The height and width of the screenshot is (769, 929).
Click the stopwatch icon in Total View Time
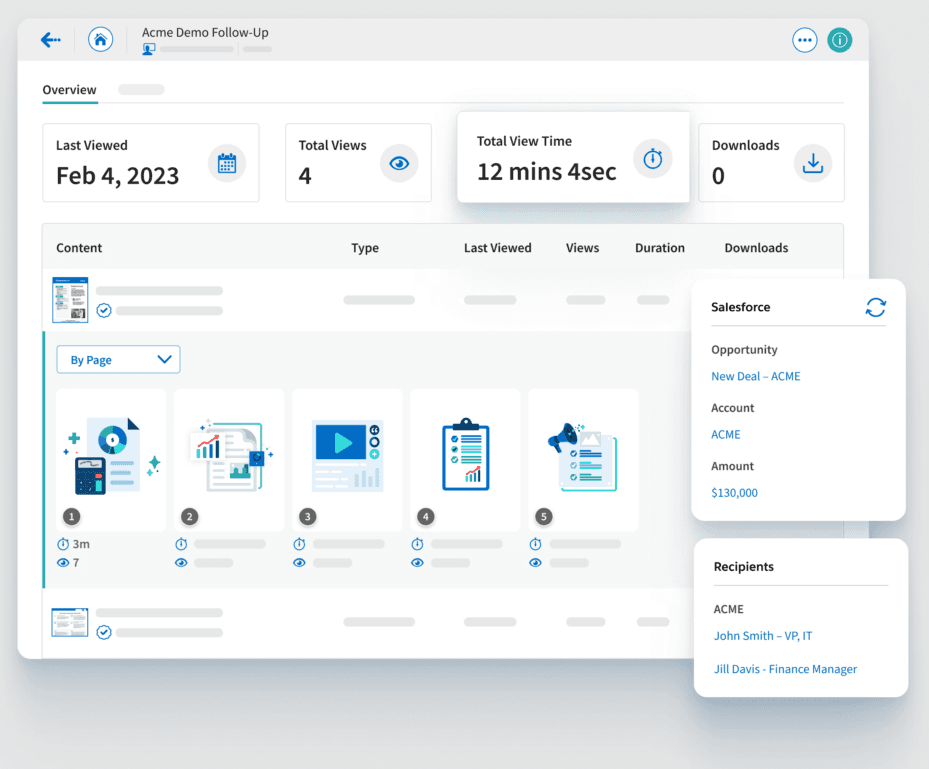pos(653,159)
